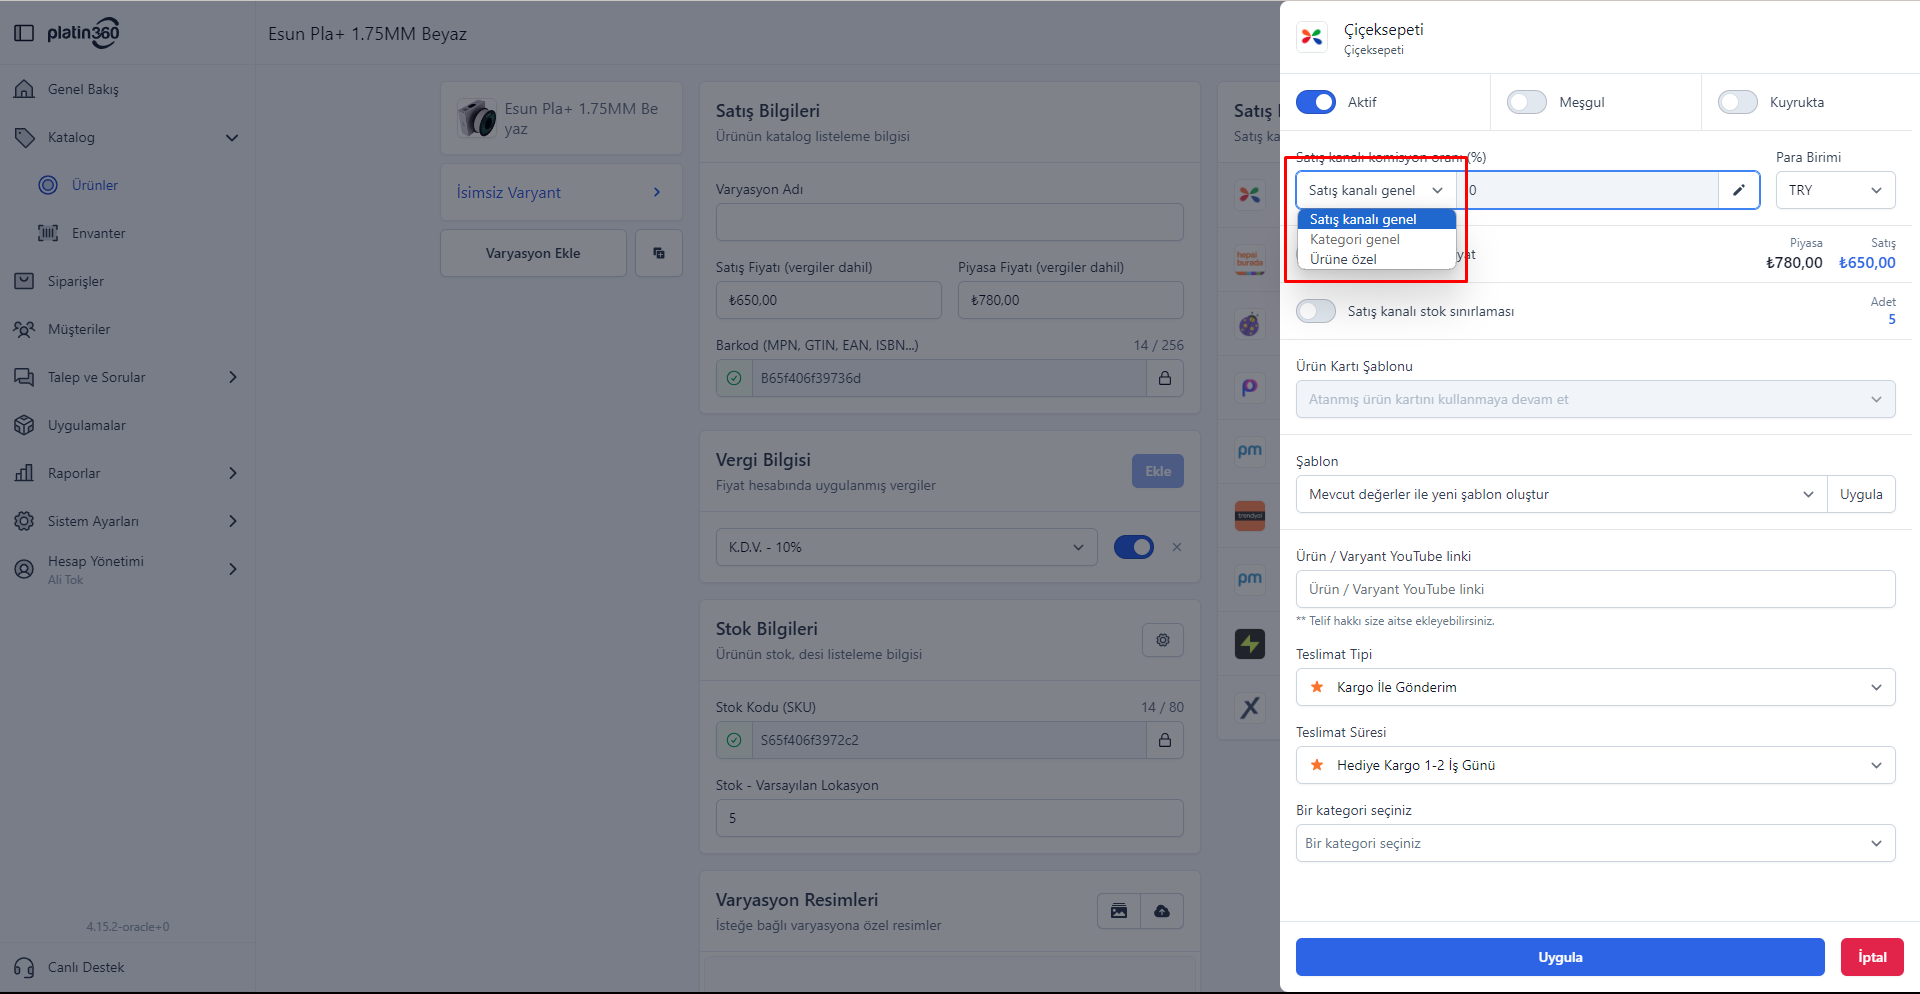
Task: Click the duplicate variant icon next to Varyasyon Ekle
Action: click(659, 253)
